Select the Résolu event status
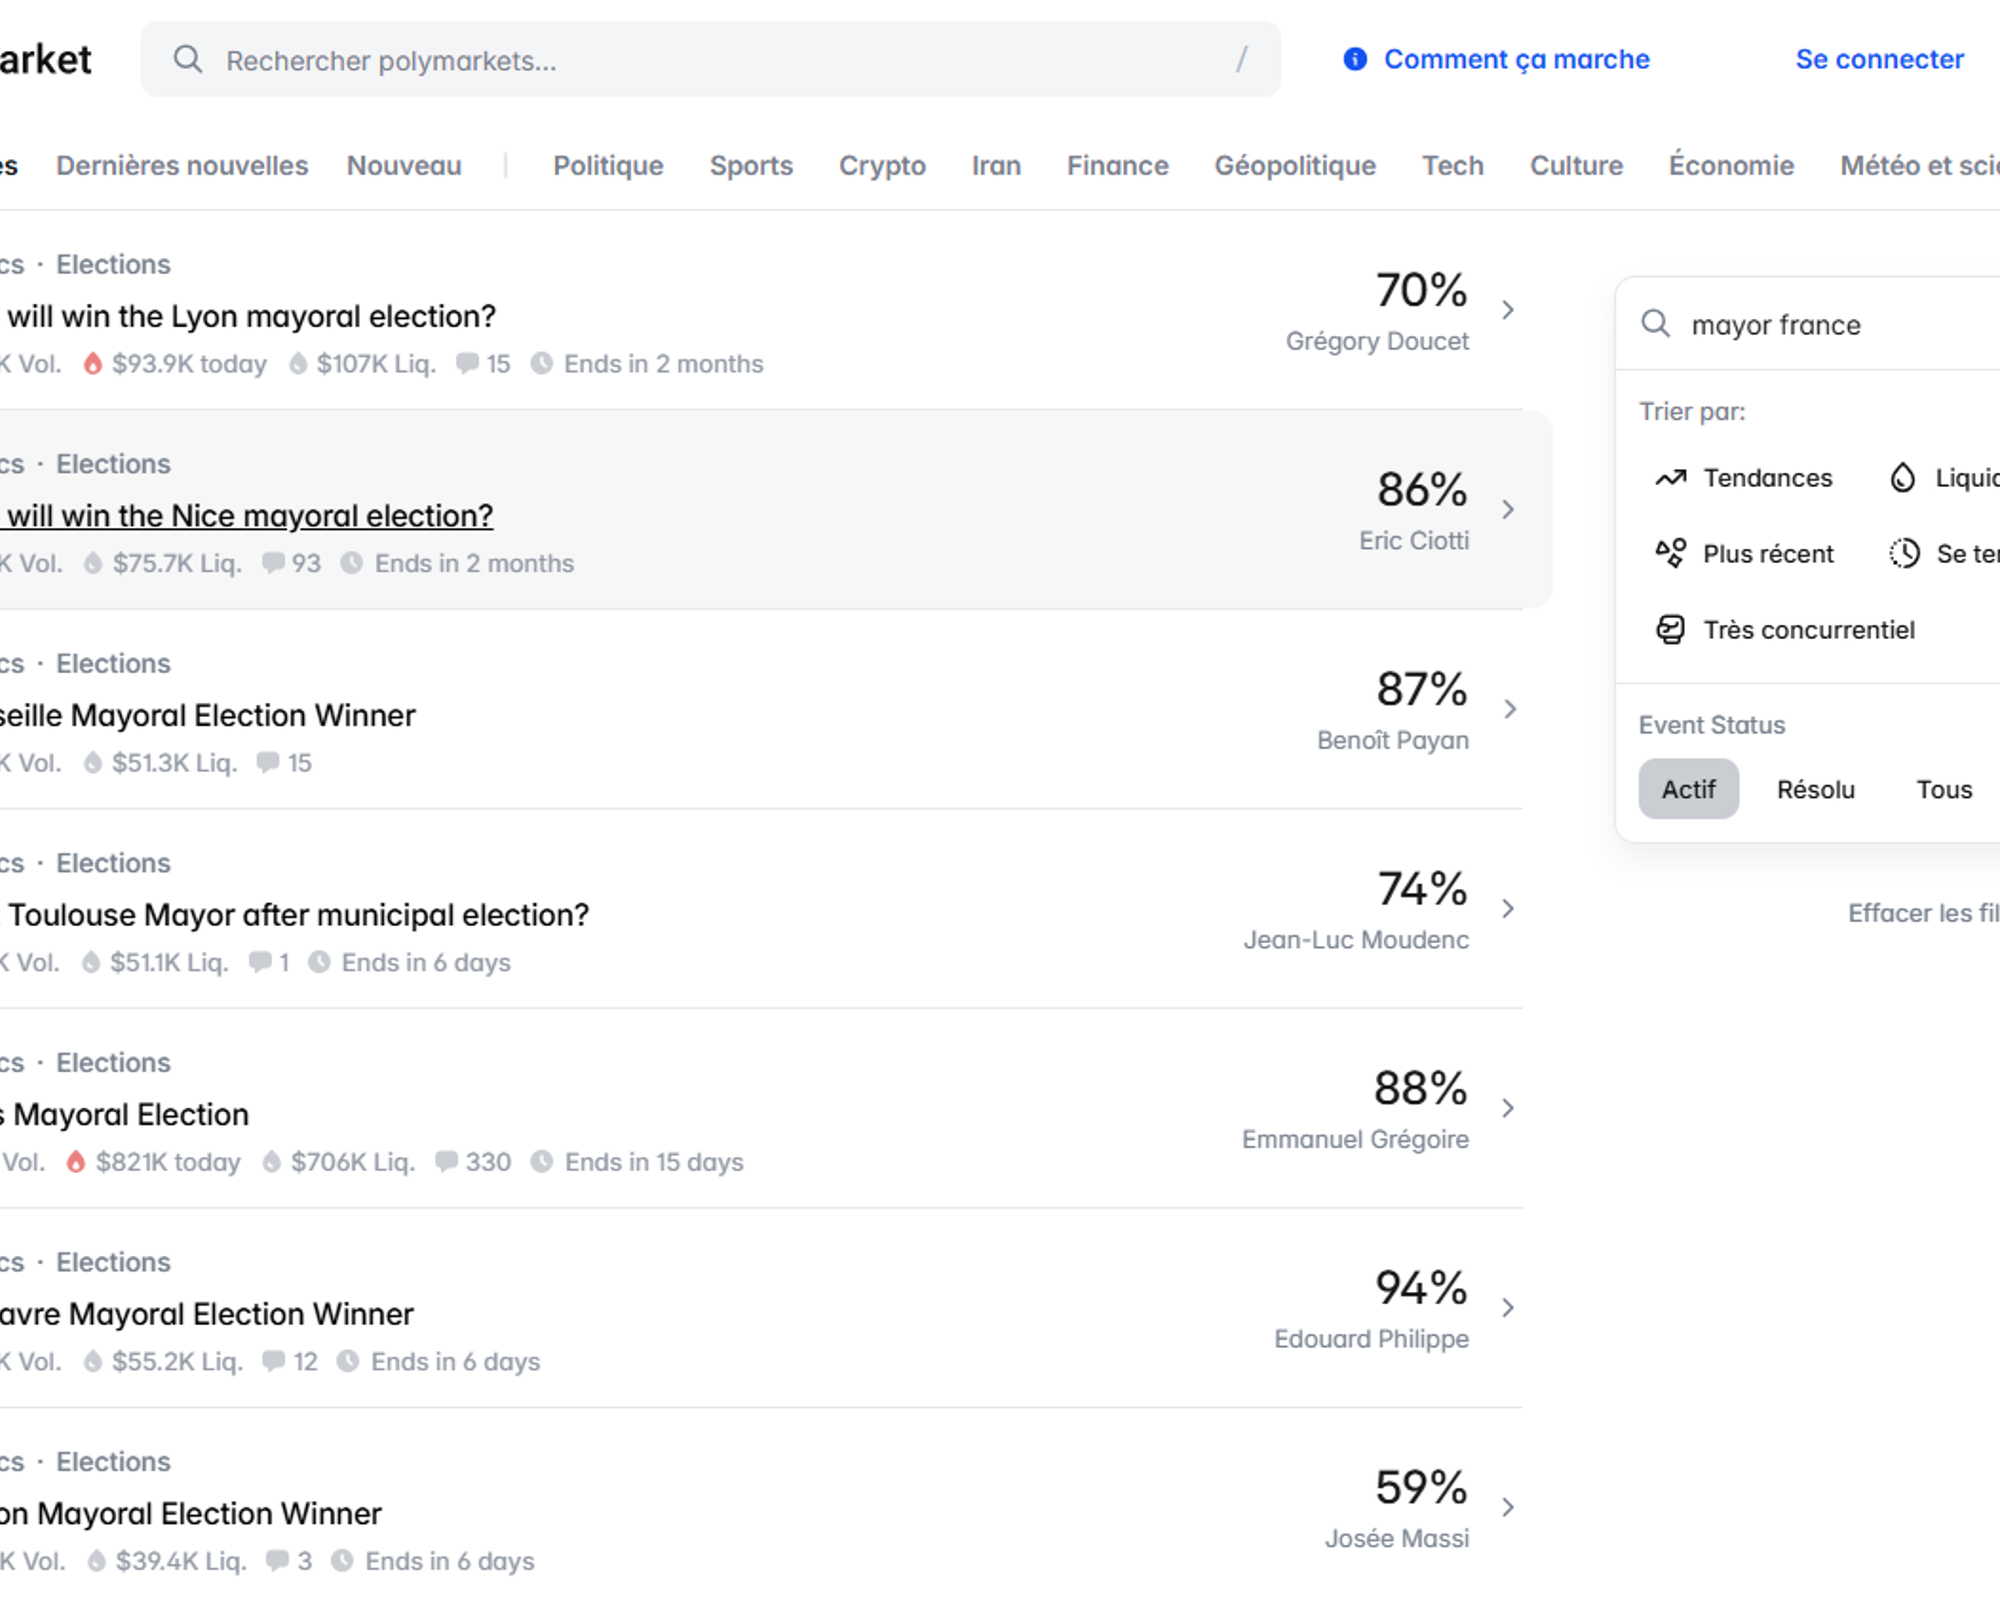 1815,790
